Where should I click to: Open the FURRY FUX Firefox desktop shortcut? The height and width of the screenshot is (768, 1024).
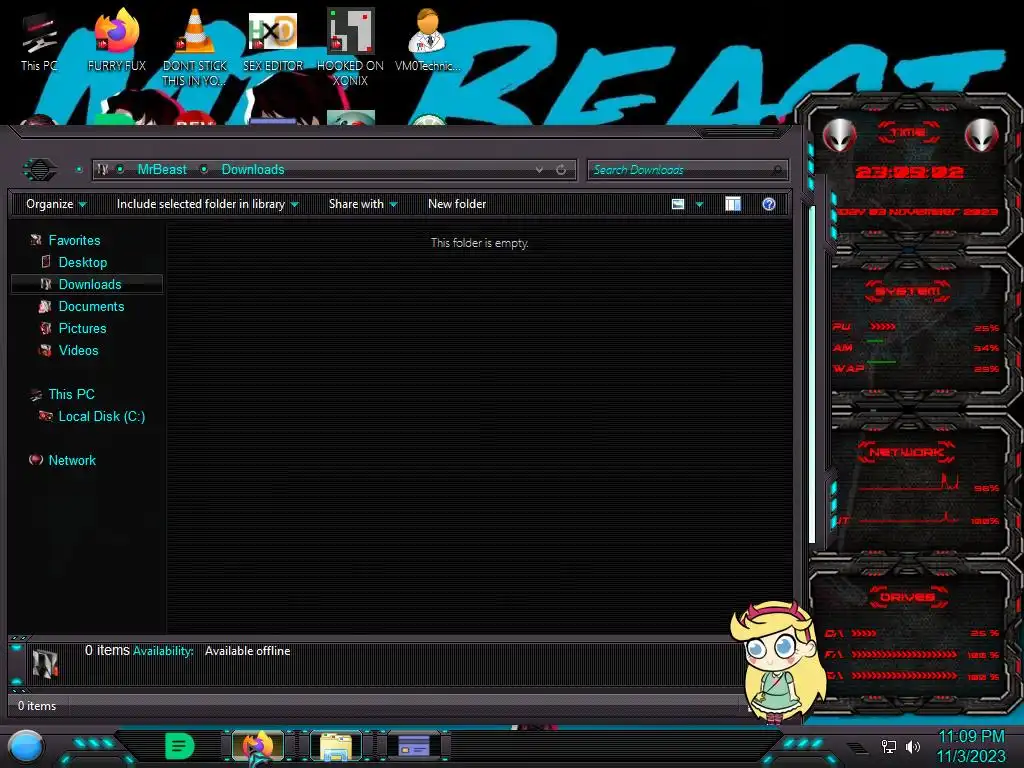[117, 40]
